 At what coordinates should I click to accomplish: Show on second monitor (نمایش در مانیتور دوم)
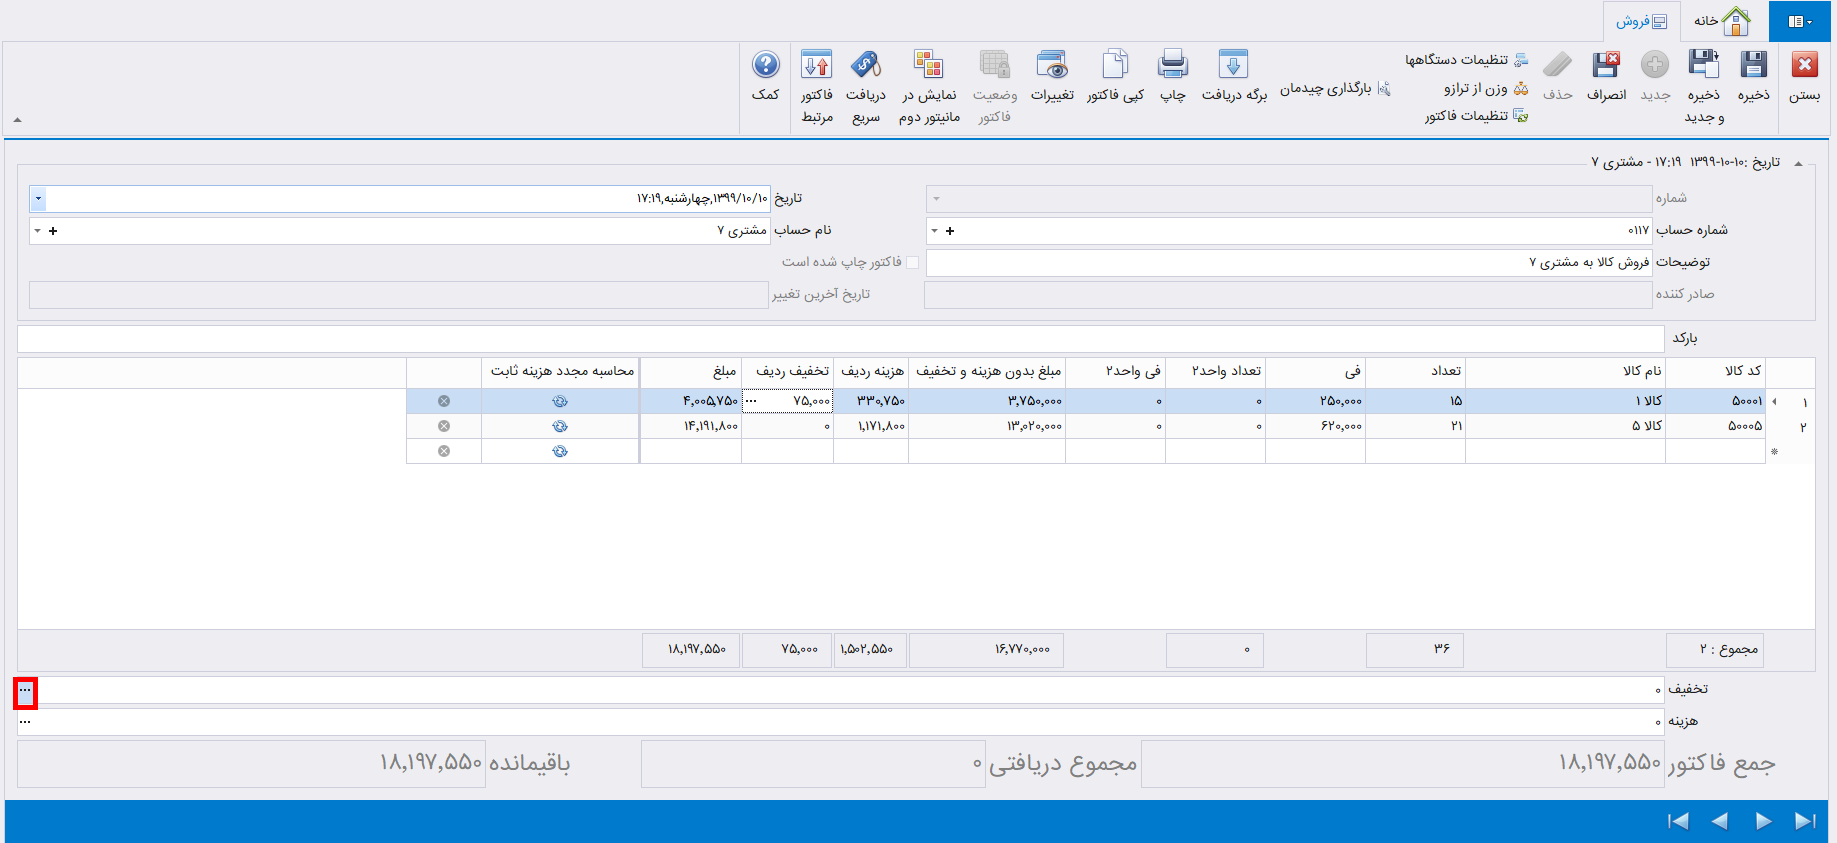coord(928,66)
